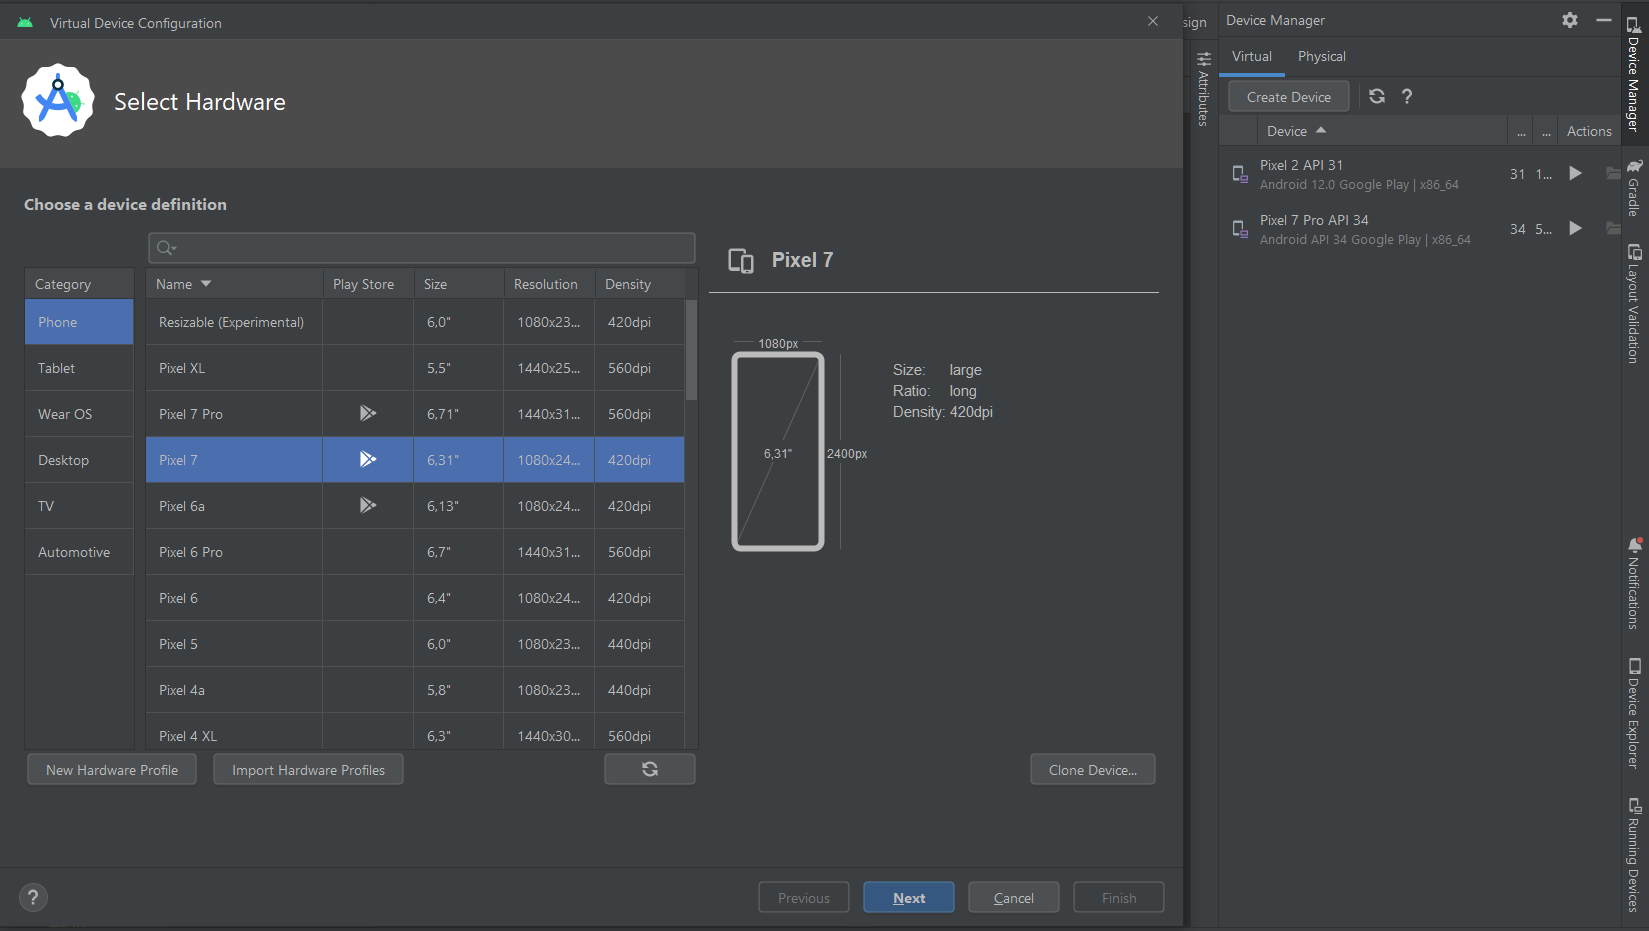The height and width of the screenshot is (931, 1649).
Task: Click device table vertical scrollbar
Action: 691,350
